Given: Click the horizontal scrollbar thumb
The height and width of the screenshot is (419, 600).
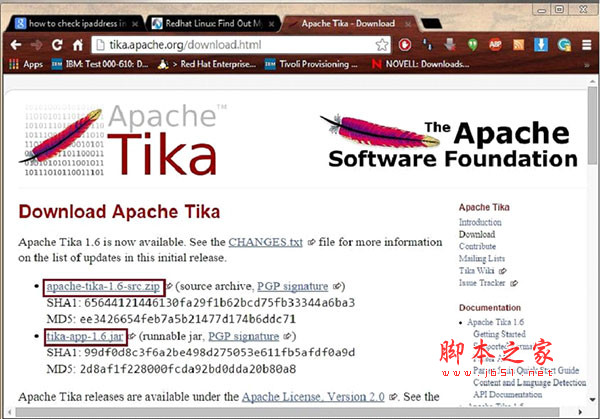Looking at the screenshot, I should tap(287, 412).
